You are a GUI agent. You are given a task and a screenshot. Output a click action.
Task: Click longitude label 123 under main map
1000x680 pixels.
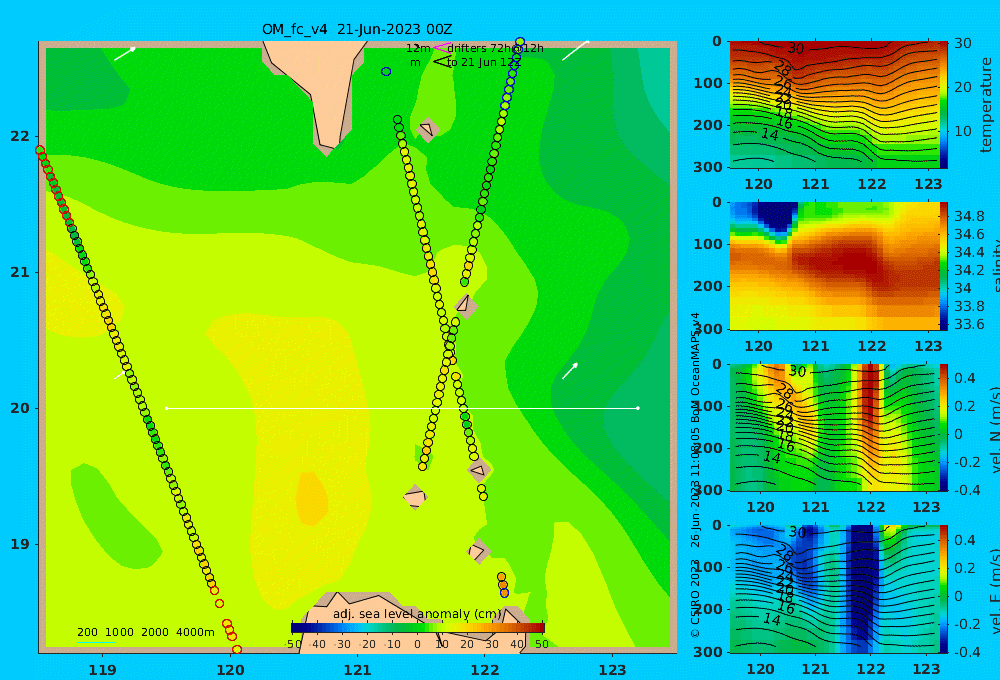[x=613, y=670]
